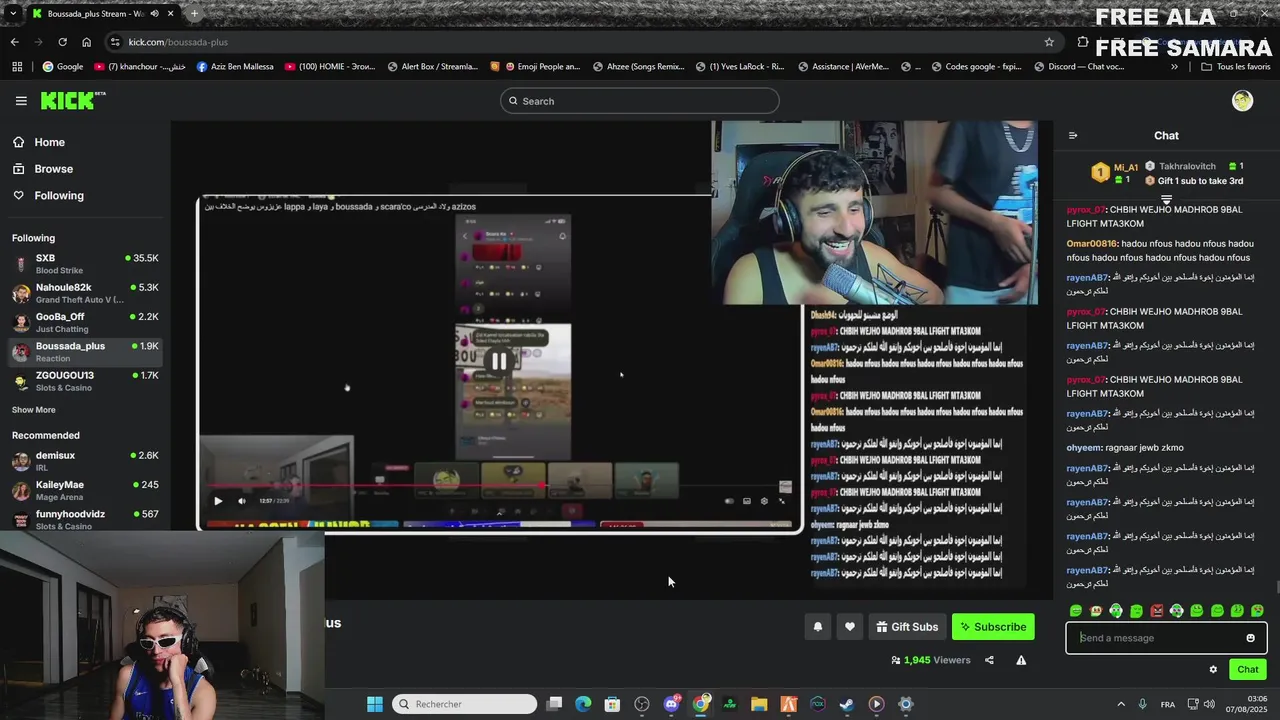This screenshot has height=720, width=1280.
Task: Toggle microphone icon in system tray
Action: point(1142,704)
